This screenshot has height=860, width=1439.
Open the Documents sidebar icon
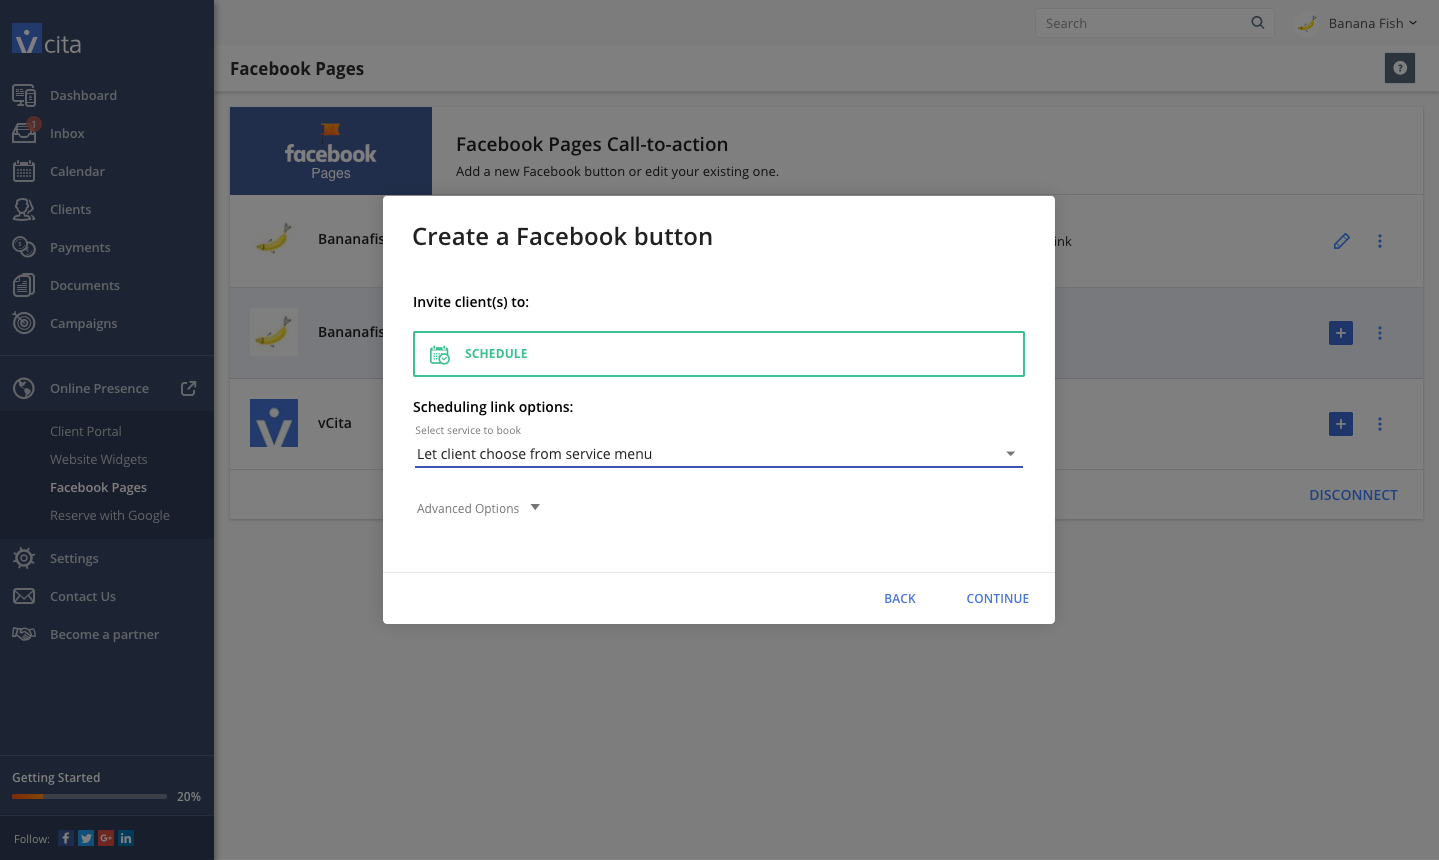pos(24,285)
